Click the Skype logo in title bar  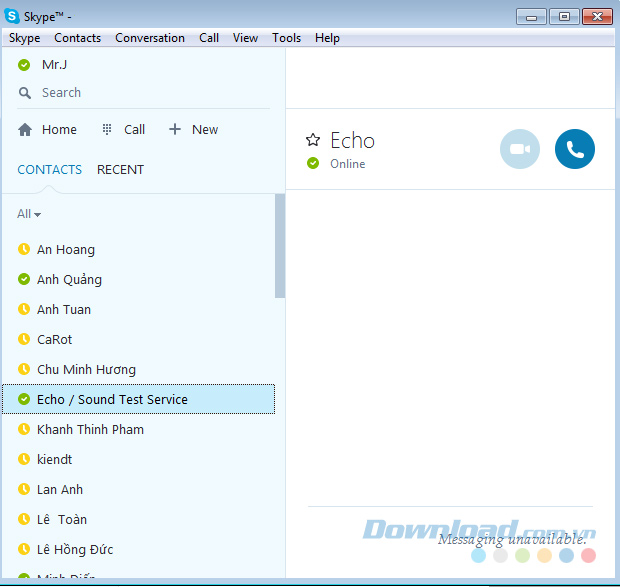(x=12, y=16)
